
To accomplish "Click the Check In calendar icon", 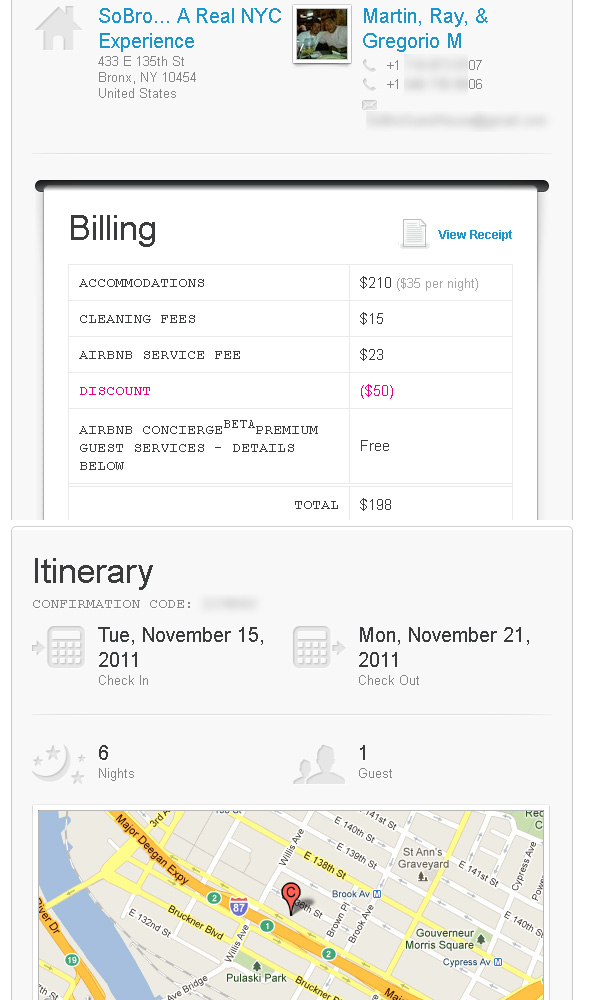I will (66, 647).
